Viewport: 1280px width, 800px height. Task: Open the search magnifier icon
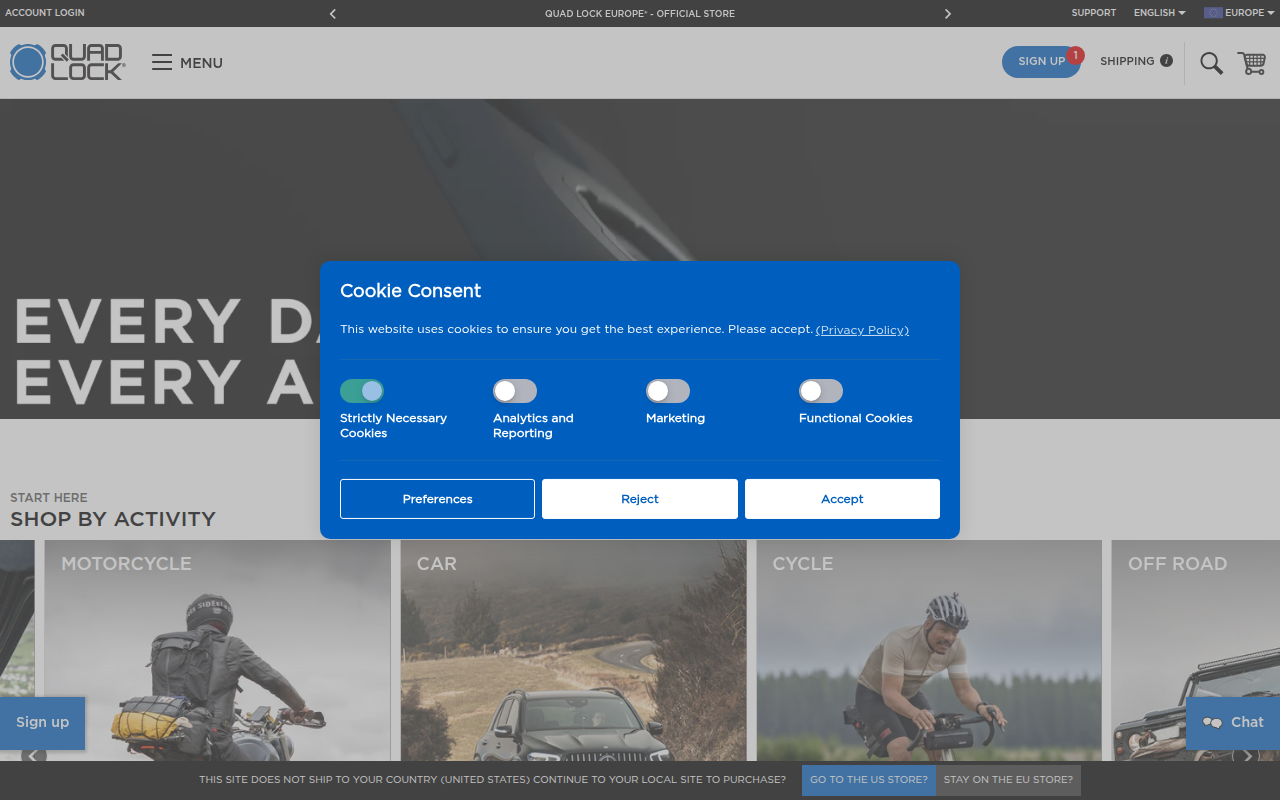[x=1211, y=63]
